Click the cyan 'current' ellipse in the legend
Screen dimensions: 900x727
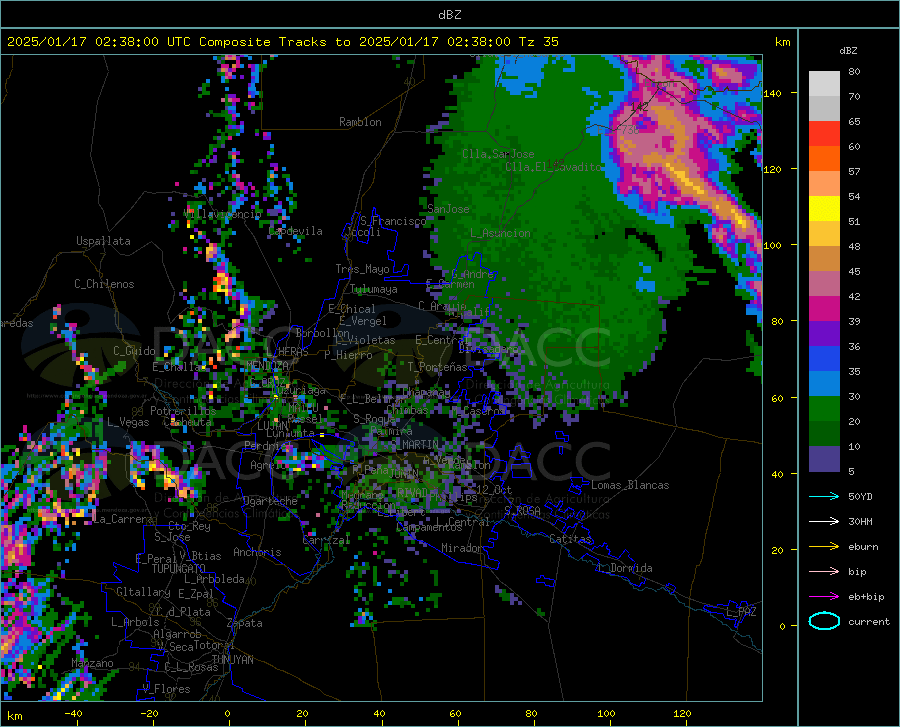(824, 621)
